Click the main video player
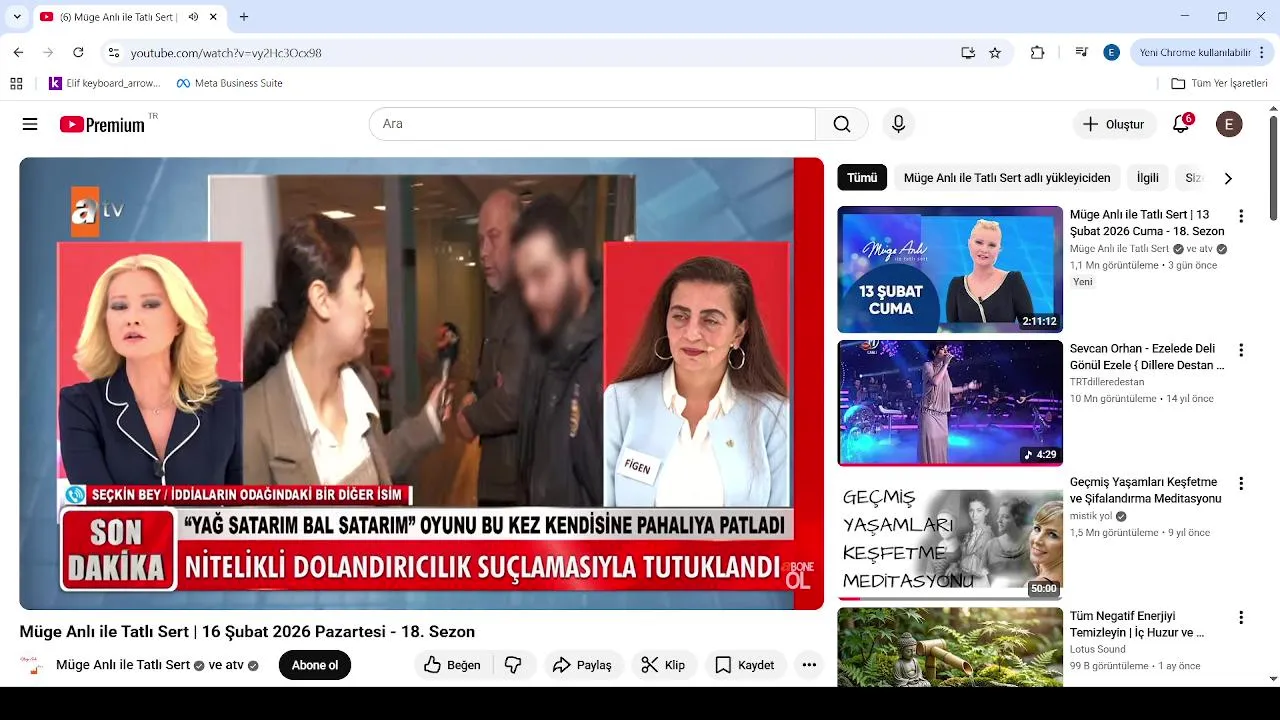 click(x=421, y=383)
